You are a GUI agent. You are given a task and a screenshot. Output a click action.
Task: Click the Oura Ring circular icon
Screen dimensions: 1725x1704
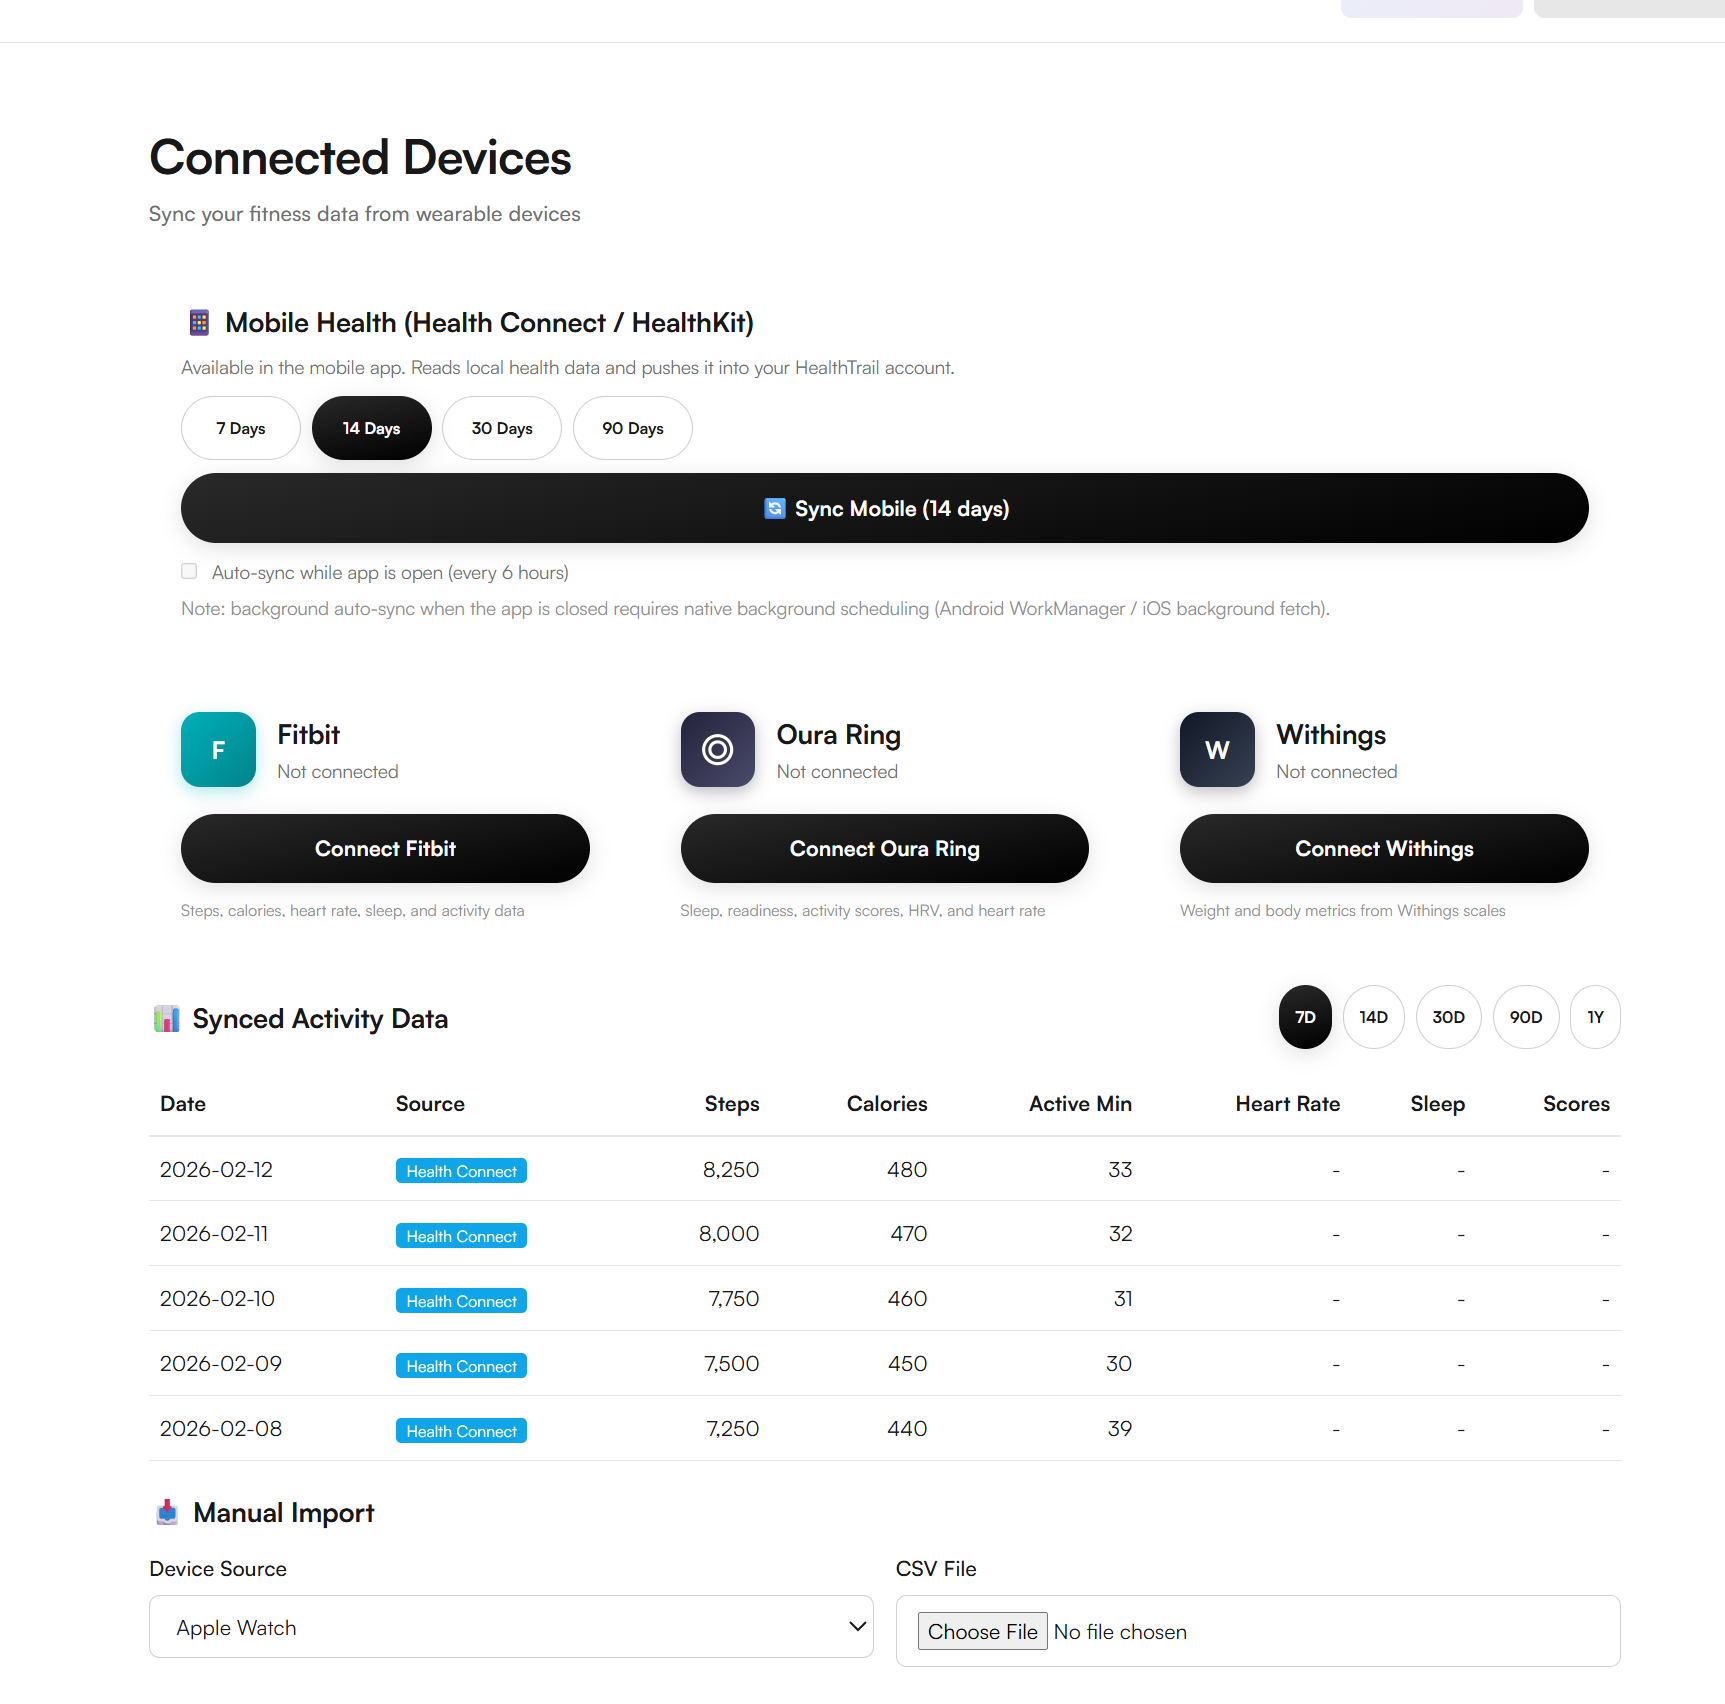coord(717,750)
